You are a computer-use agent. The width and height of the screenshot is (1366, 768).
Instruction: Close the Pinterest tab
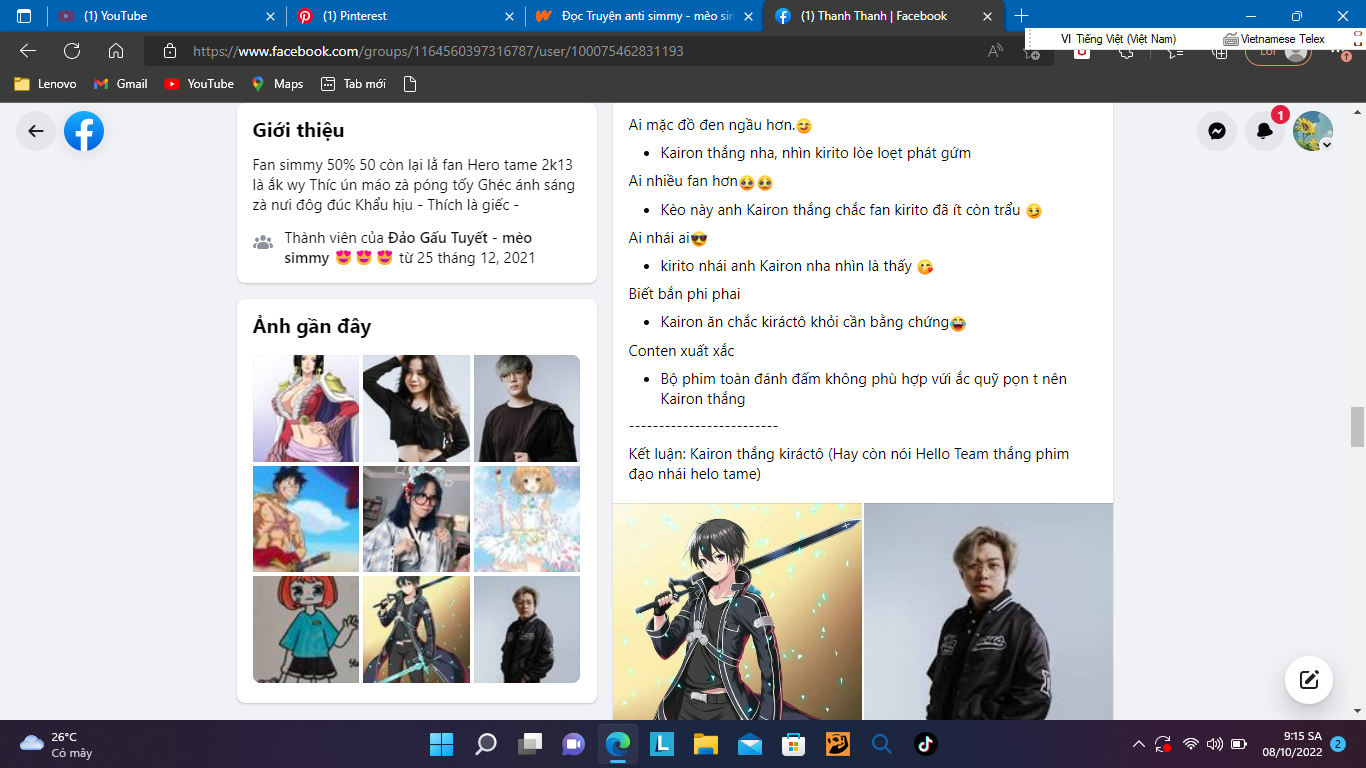tap(509, 16)
